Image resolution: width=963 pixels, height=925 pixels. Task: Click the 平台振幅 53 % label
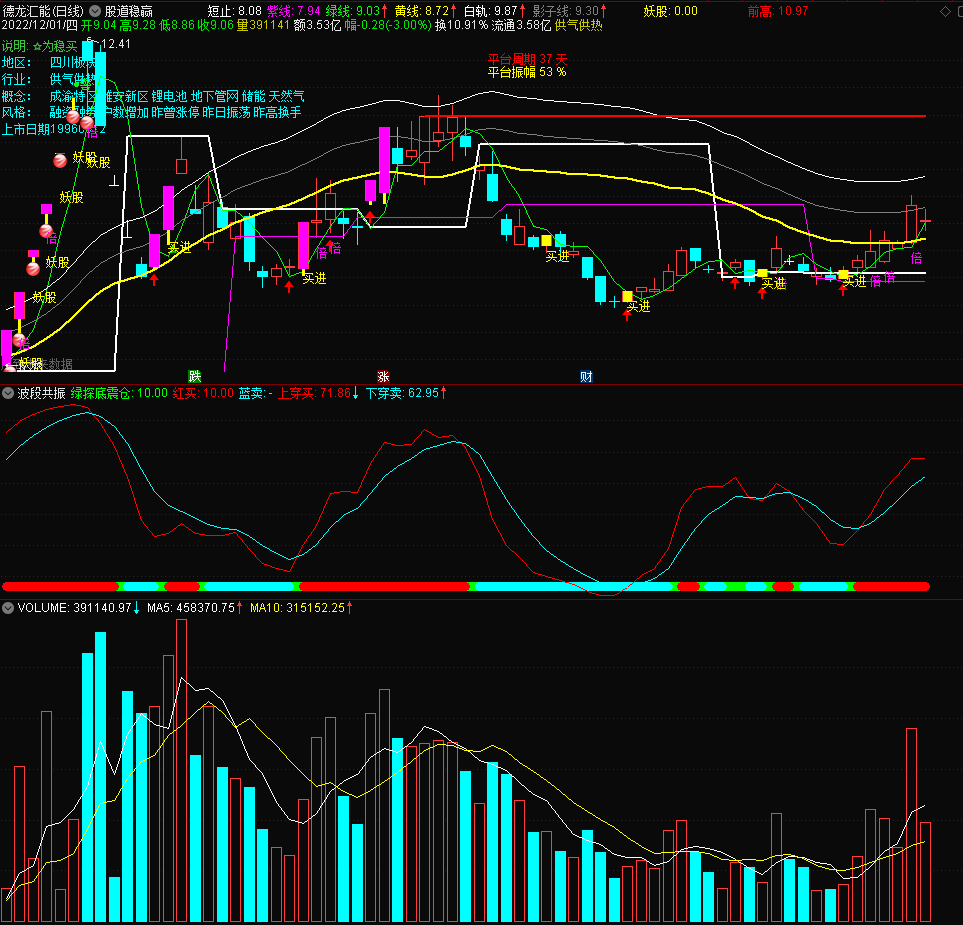click(527, 72)
